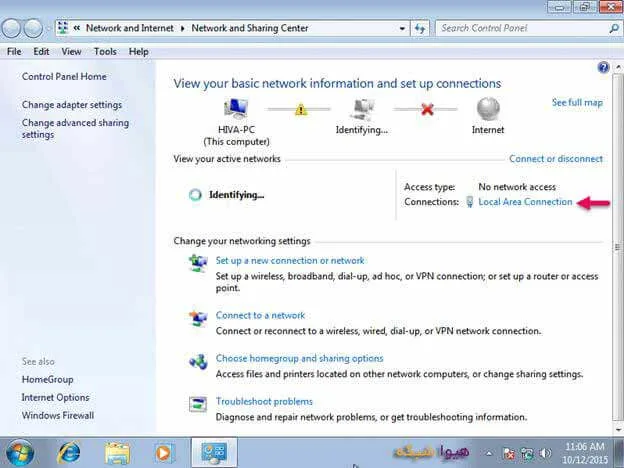
Task: Click the Control Panel icon in address bar
Action: (63, 28)
